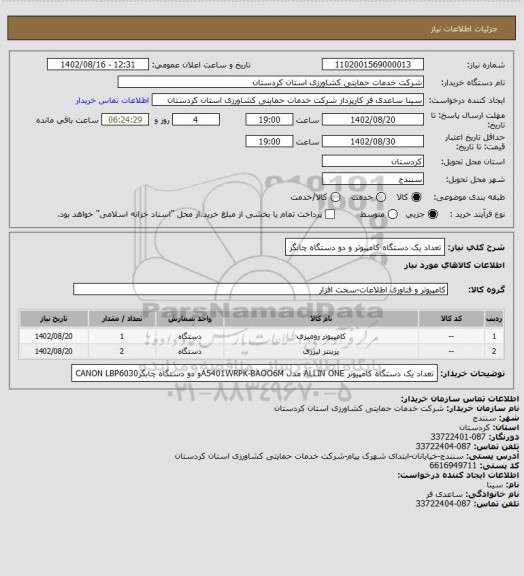The height and width of the screenshot is (576, 524).
Task: Click the response deadline date 1402/08/20 field
Action: pyautogui.click(x=373, y=120)
